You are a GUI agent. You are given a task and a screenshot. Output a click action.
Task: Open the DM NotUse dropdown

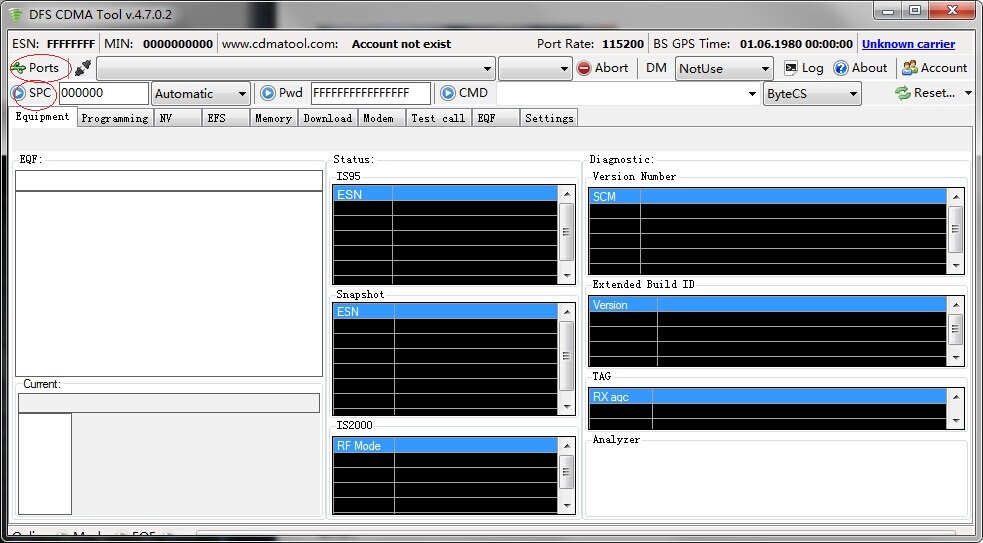[x=724, y=68]
